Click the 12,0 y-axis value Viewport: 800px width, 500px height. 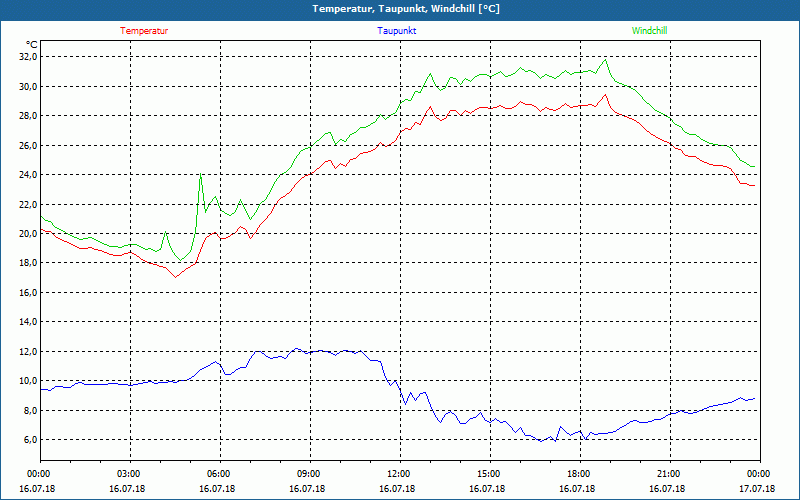[29, 352]
